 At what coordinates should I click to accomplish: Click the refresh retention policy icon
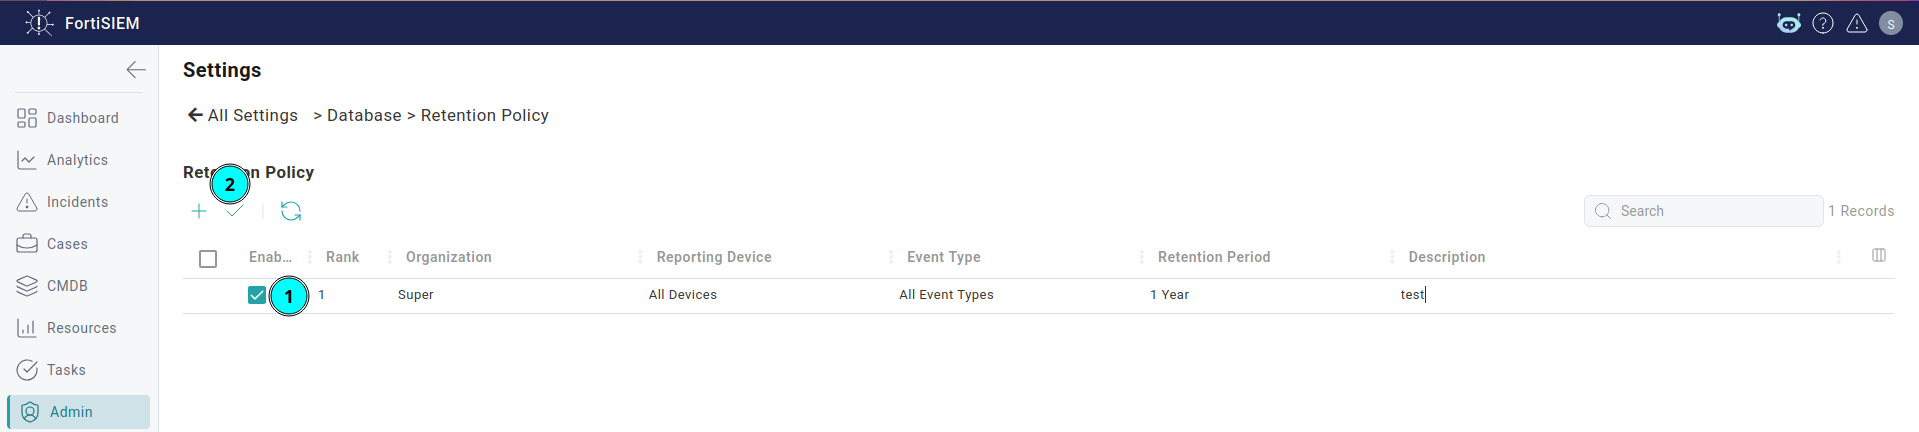click(x=291, y=211)
